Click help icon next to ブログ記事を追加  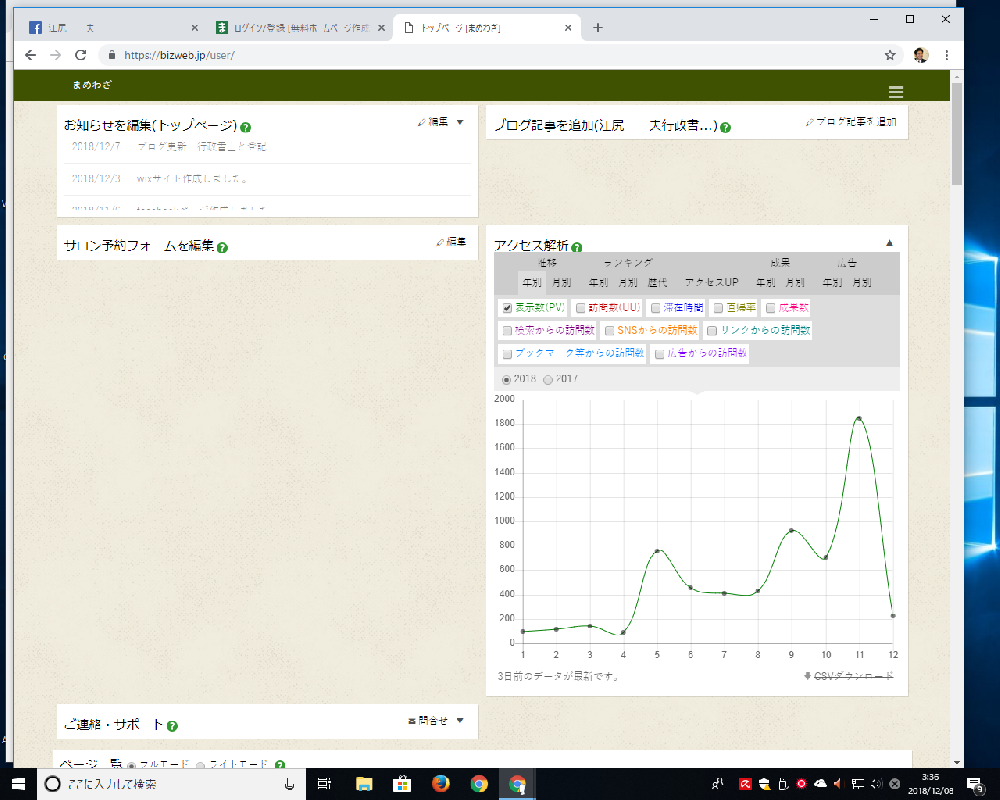coord(725,128)
